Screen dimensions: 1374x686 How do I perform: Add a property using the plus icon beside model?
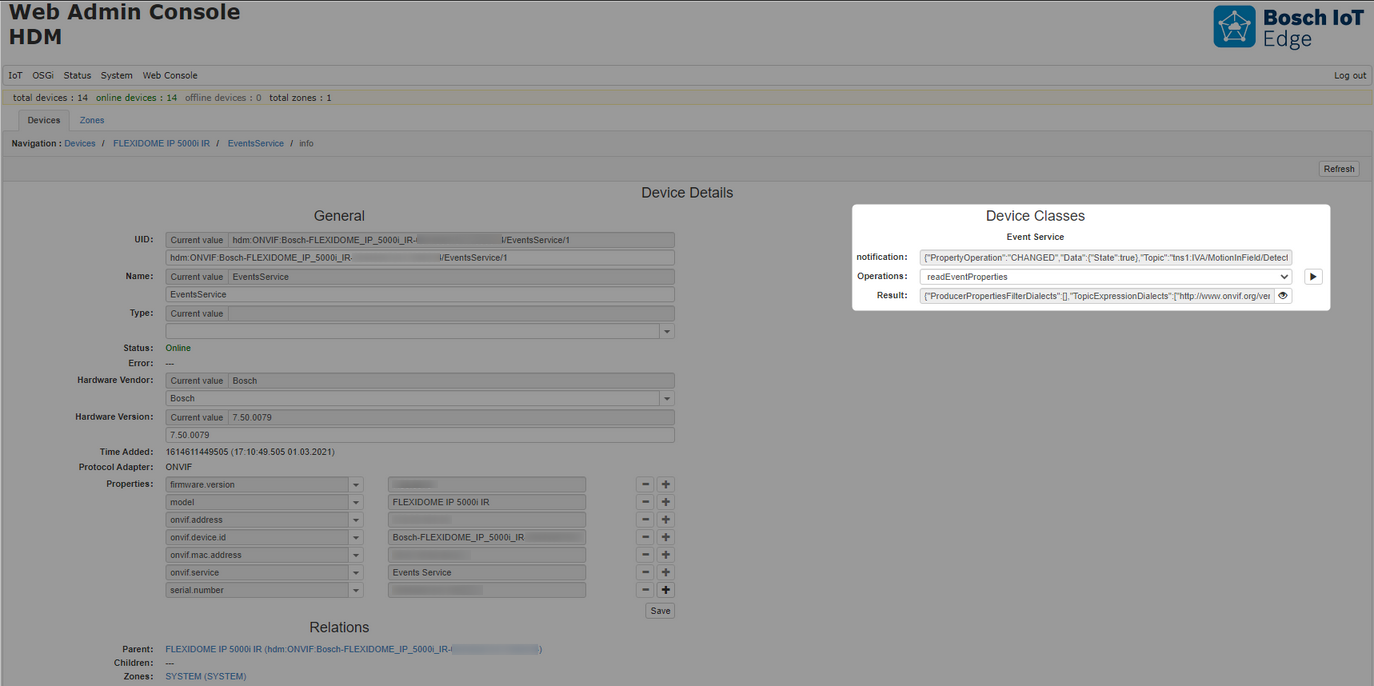pos(665,501)
